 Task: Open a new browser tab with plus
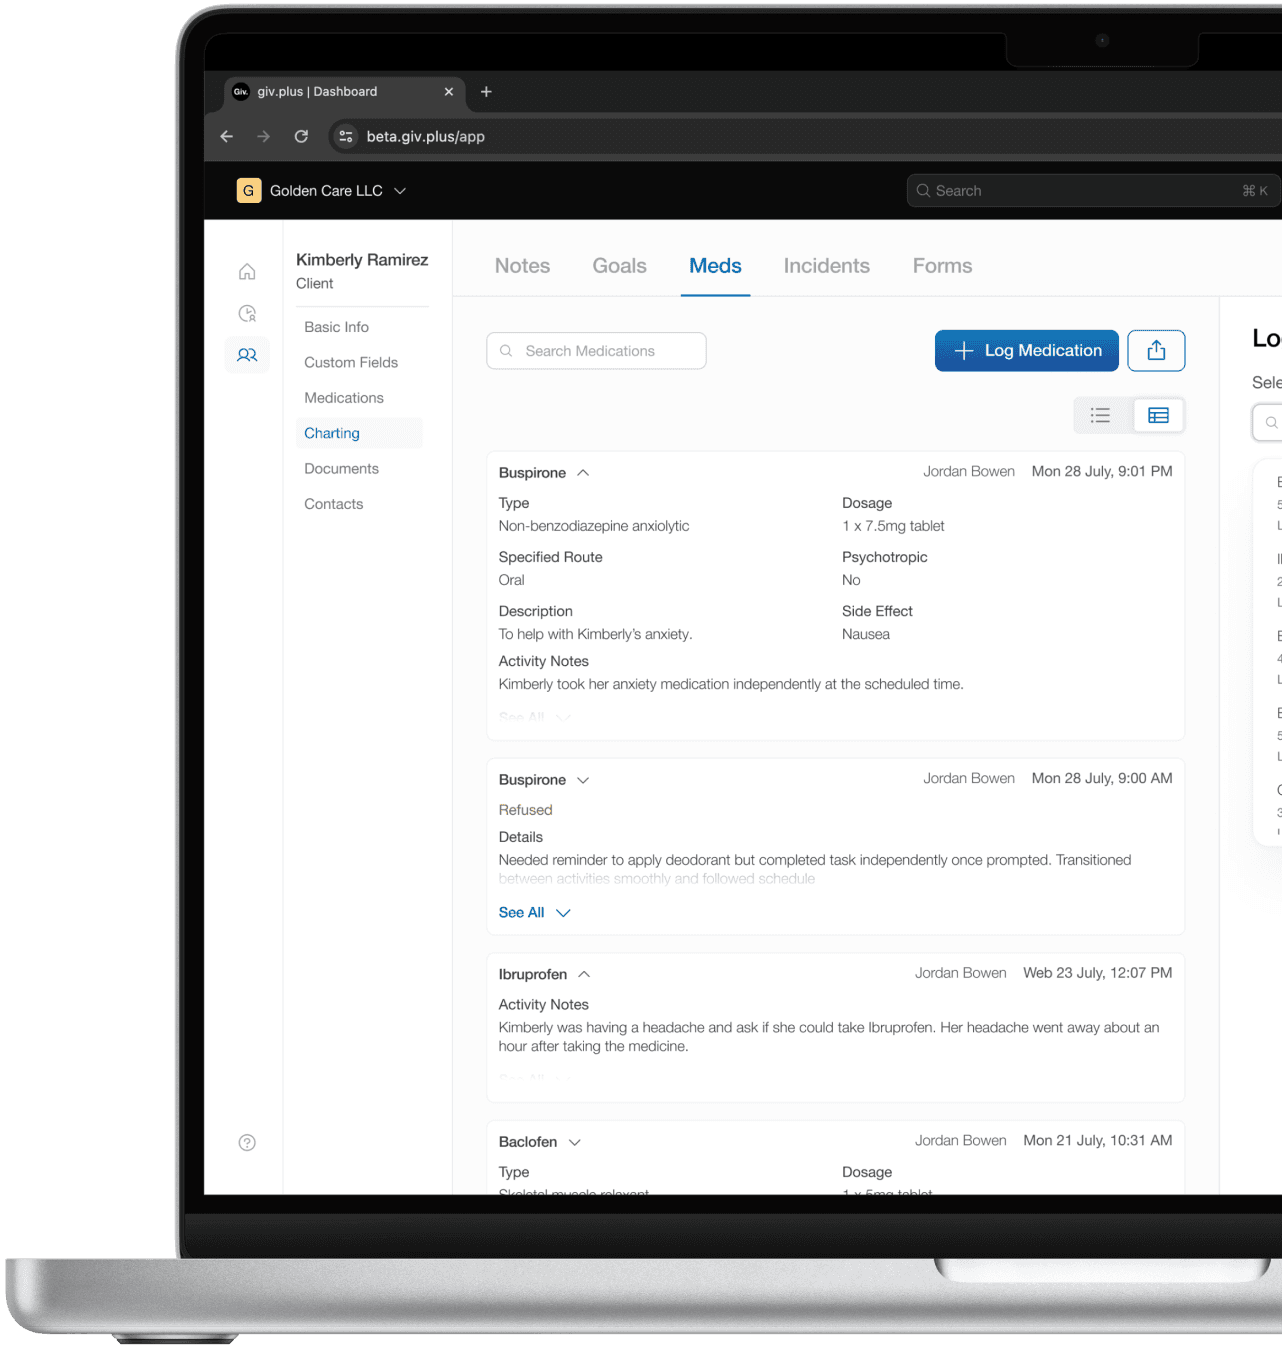point(486,91)
